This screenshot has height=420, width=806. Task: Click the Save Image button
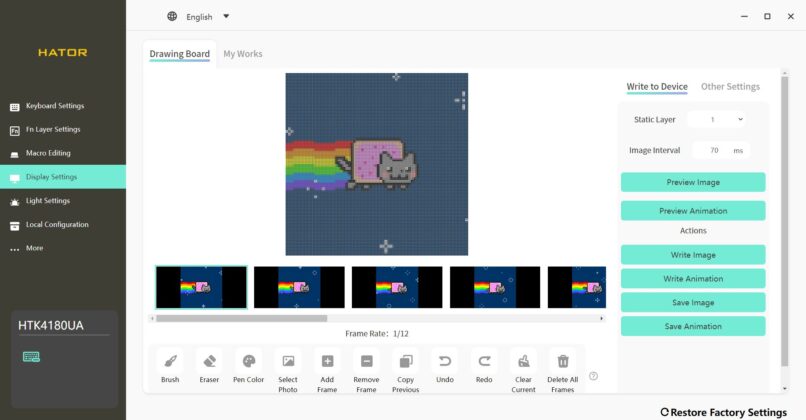tap(693, 302)
